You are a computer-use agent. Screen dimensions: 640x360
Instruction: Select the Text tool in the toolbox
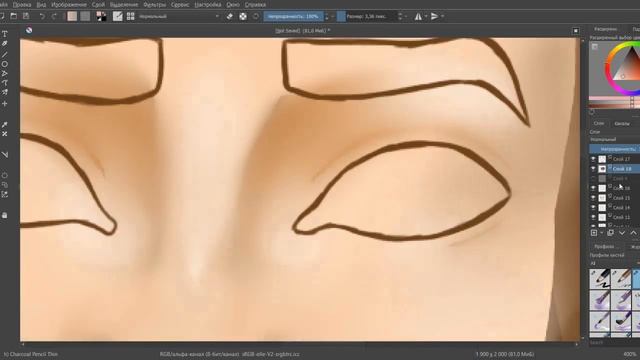(4, 34)
